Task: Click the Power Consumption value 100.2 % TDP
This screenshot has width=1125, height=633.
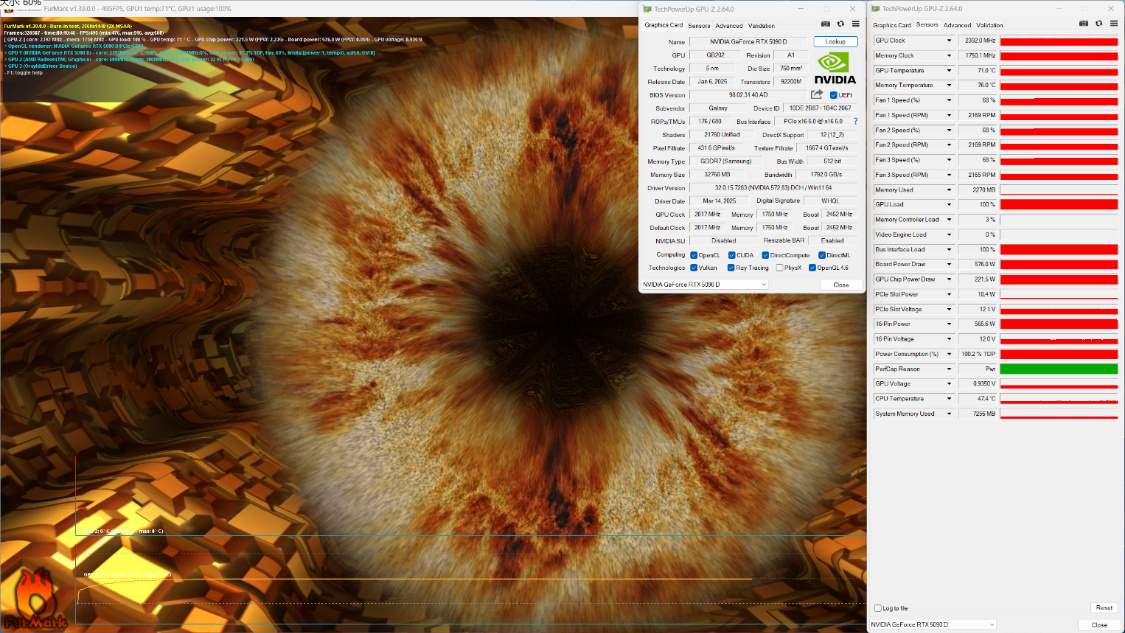Action: 978,354
